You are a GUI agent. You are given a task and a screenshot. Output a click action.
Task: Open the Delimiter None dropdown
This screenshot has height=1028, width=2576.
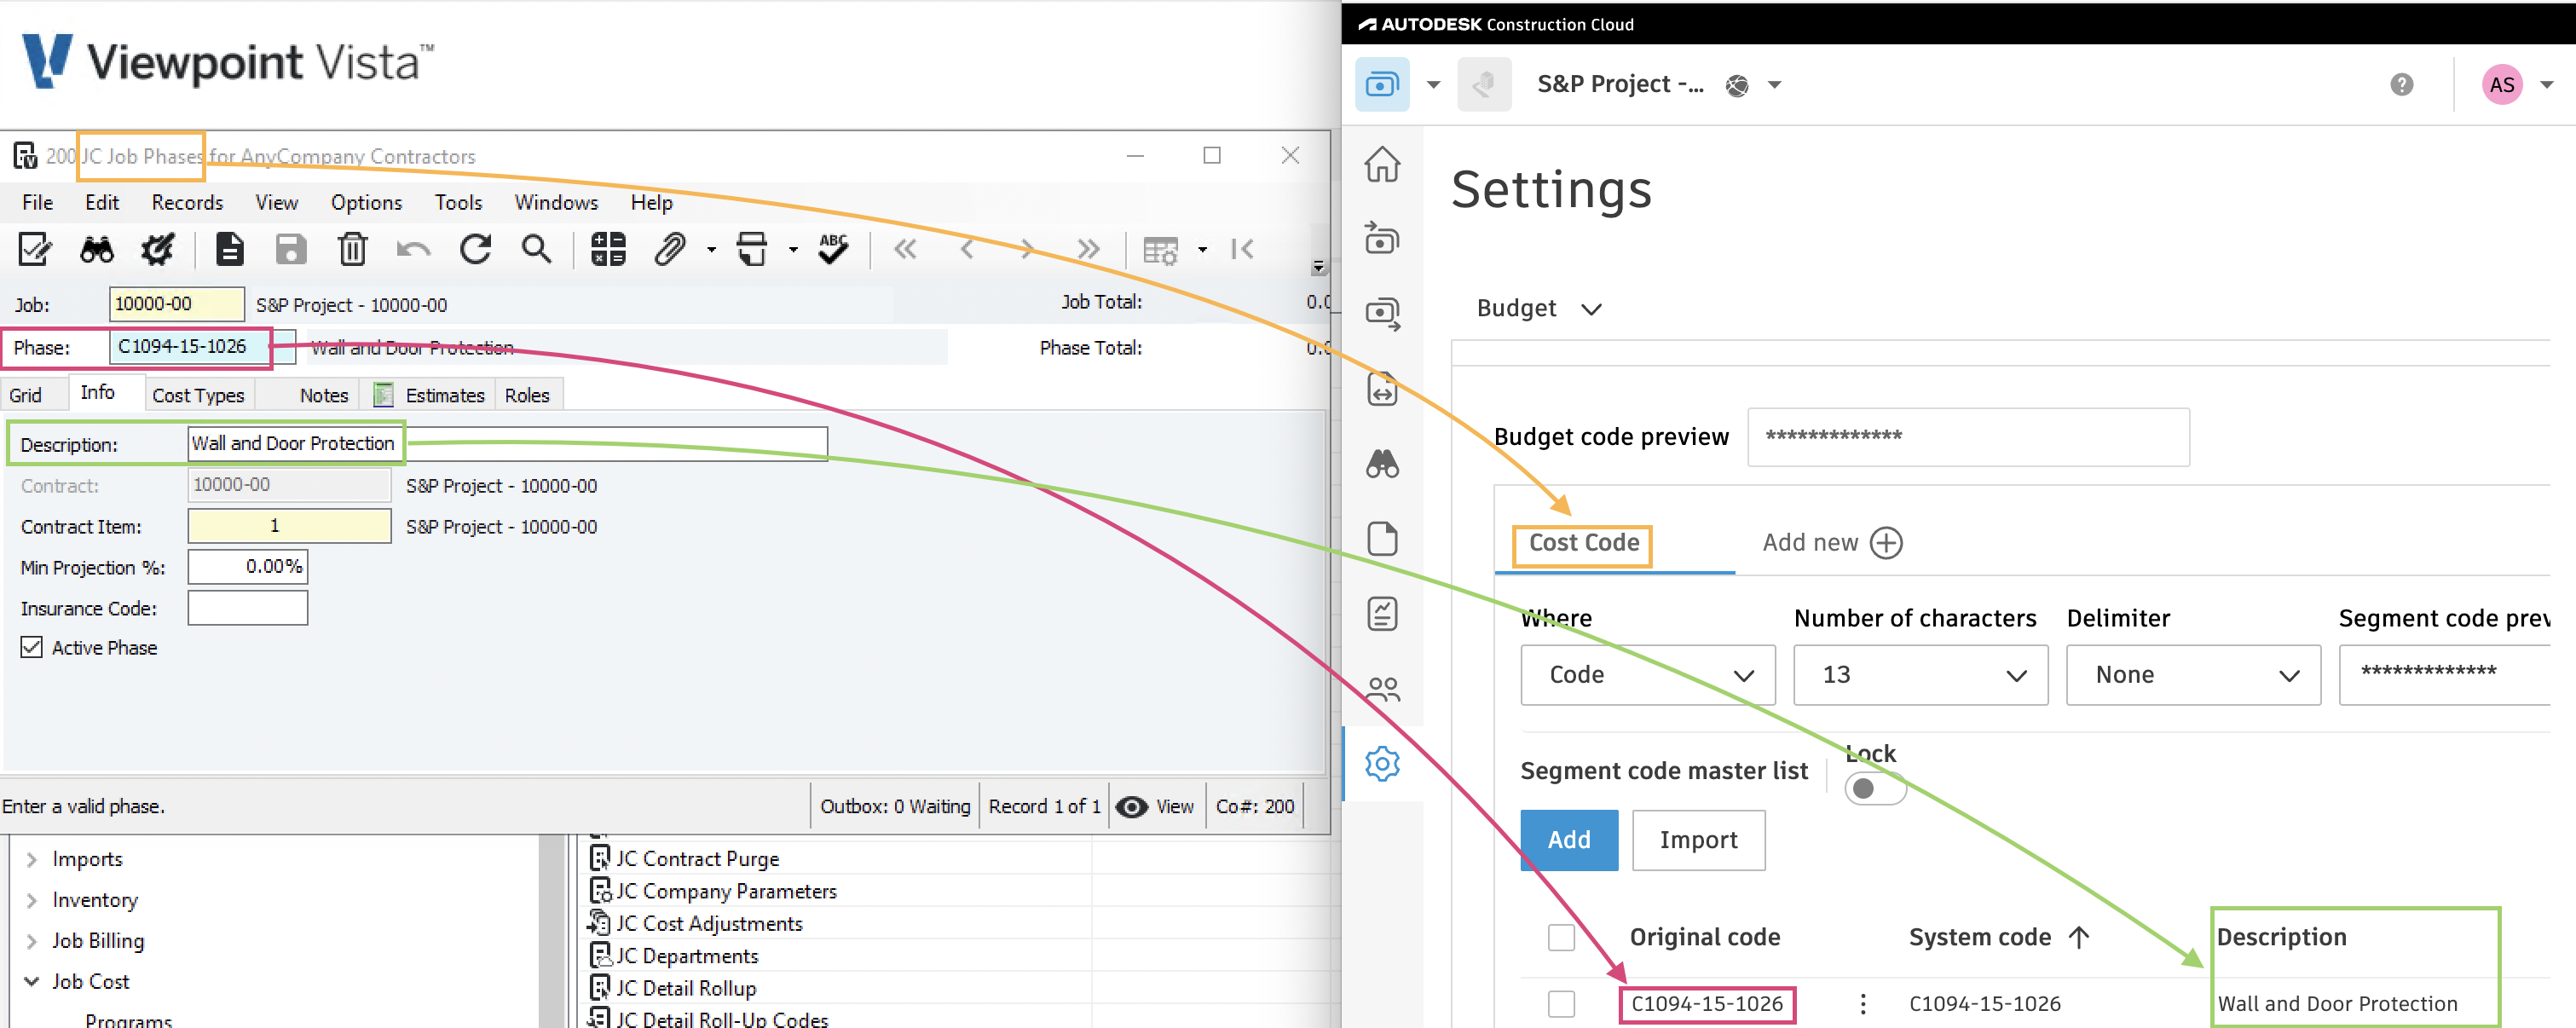tap(2193, 675)
